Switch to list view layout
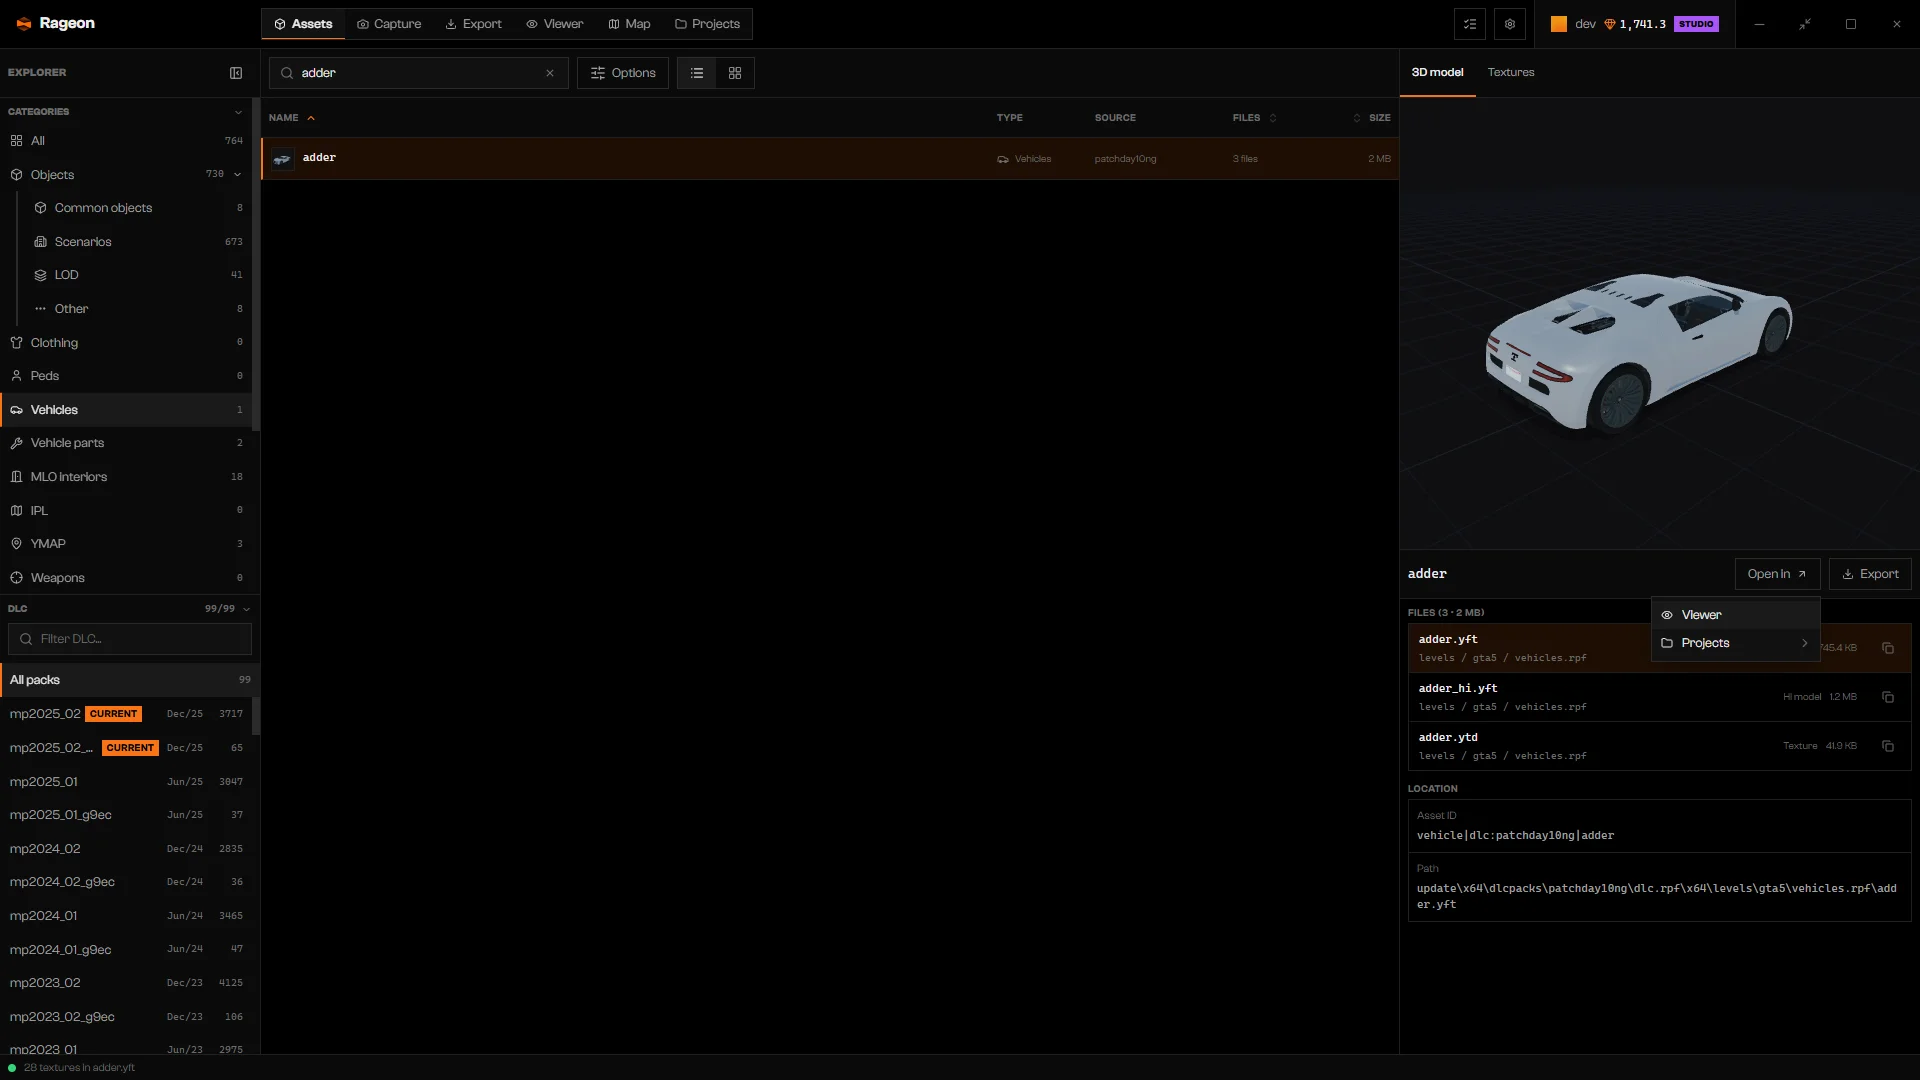Viewport: 1920px width, 1080px height. 697,73
